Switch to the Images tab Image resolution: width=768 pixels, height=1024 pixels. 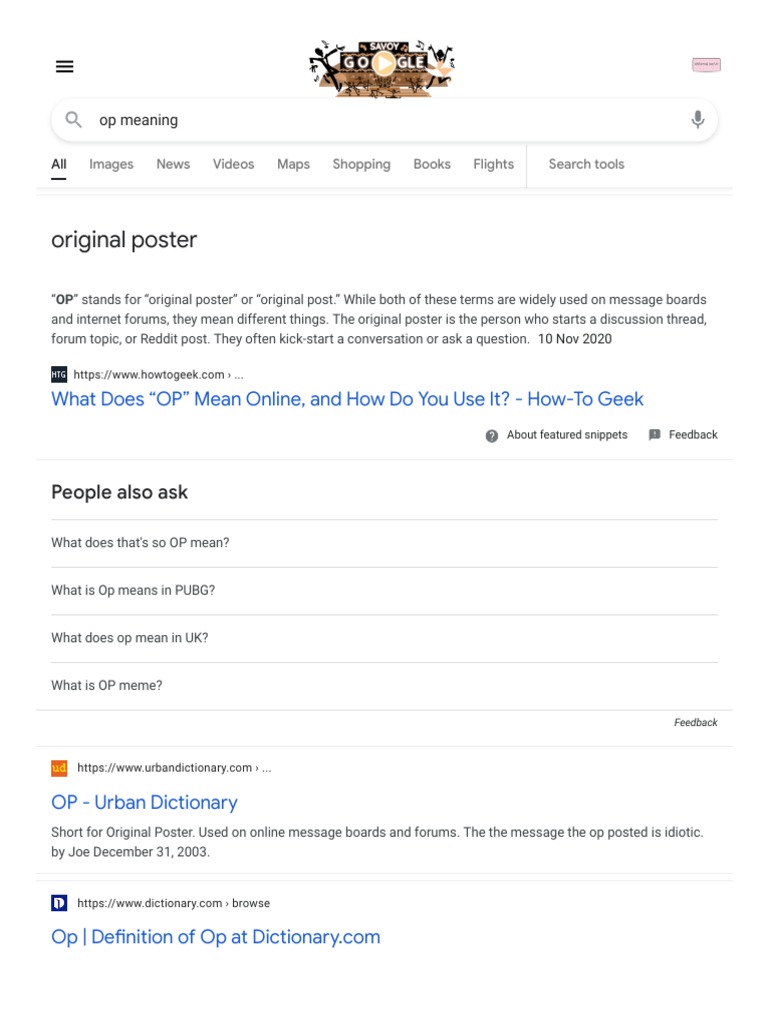tap(111, 165)
